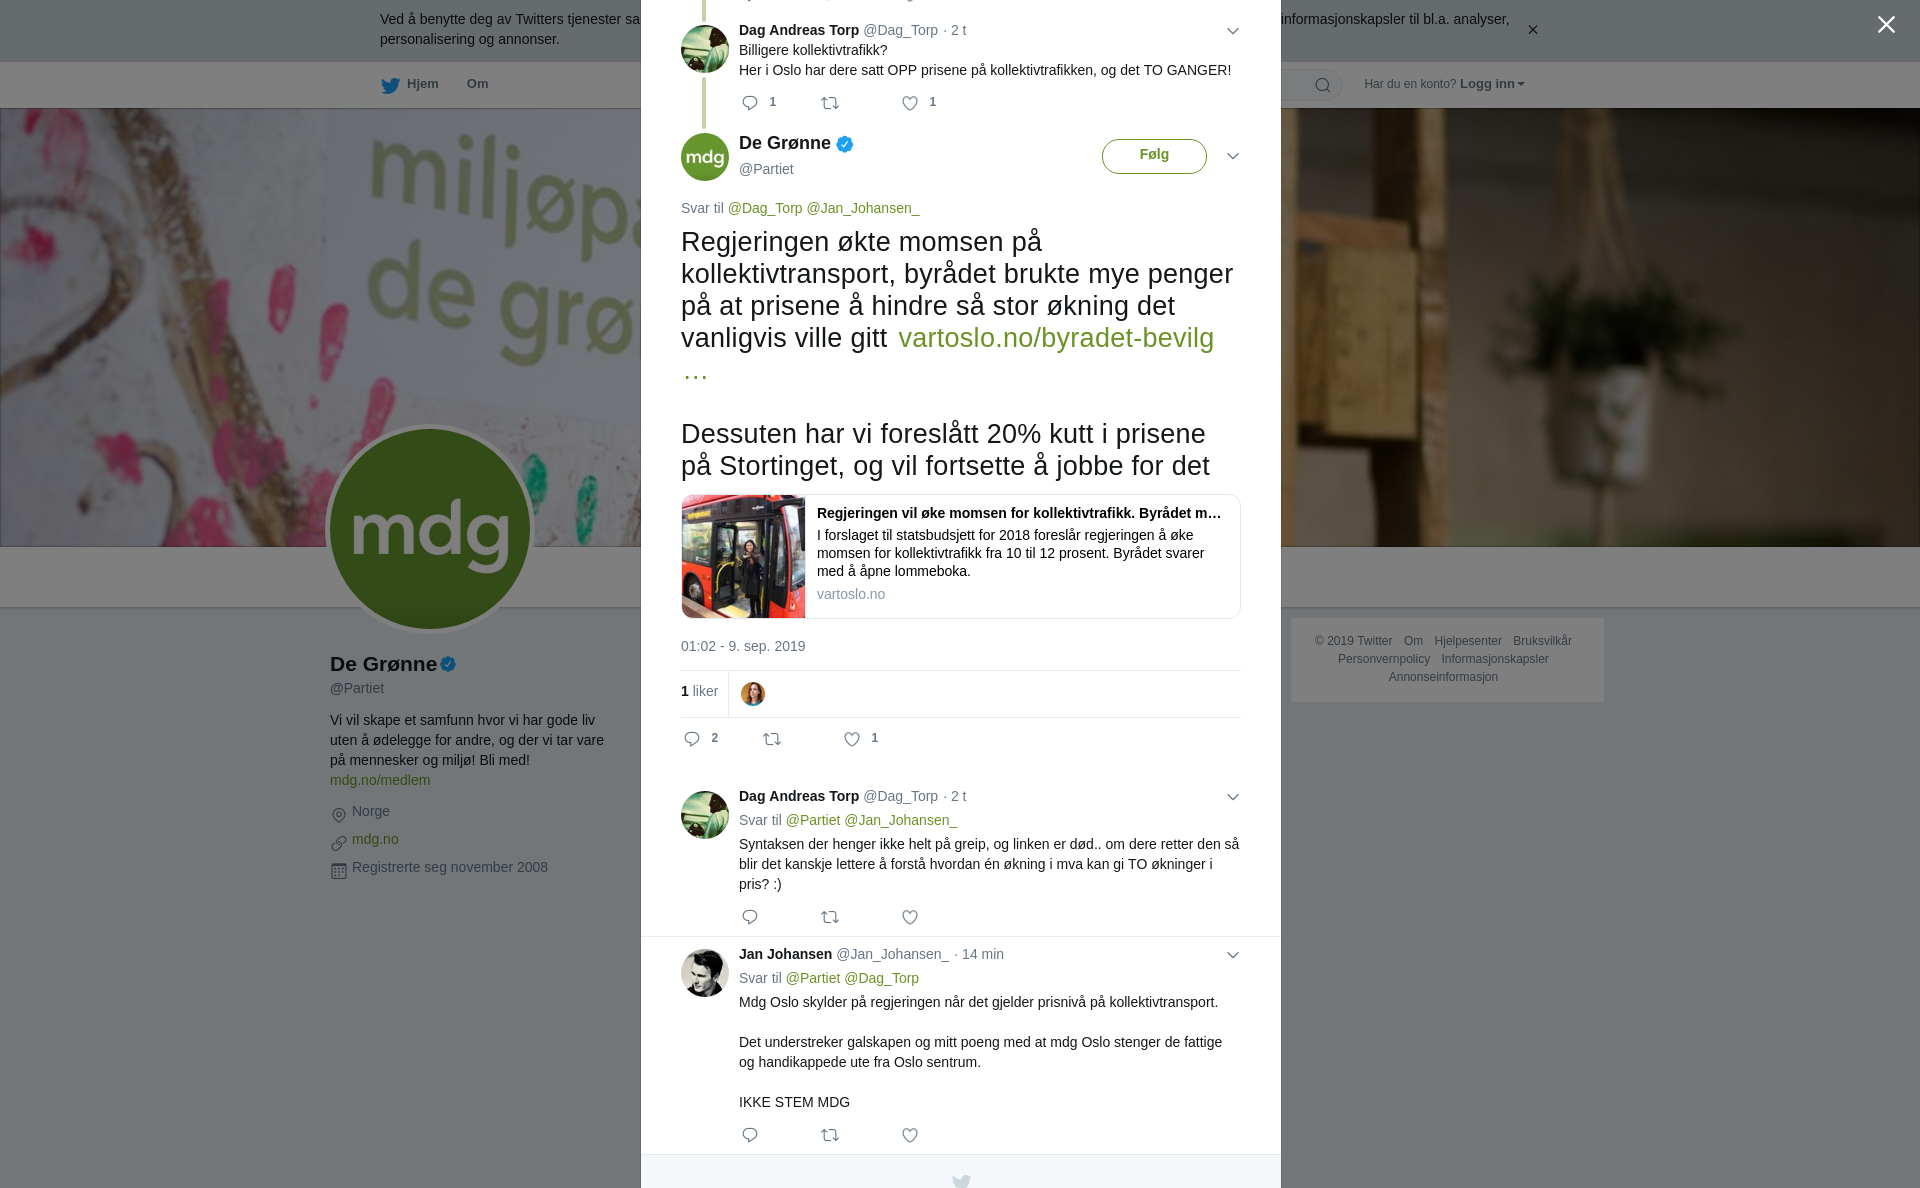Open the vartoslo.no article card thumbnail
The width and height of the screenshot is (1920, 1188).
point(743,556)
